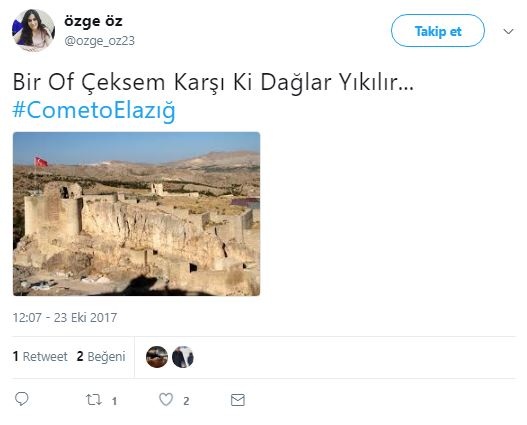This screenshot has height=425, width=527.
Task: View second liker's round avatar
Action: coord(183,357)
